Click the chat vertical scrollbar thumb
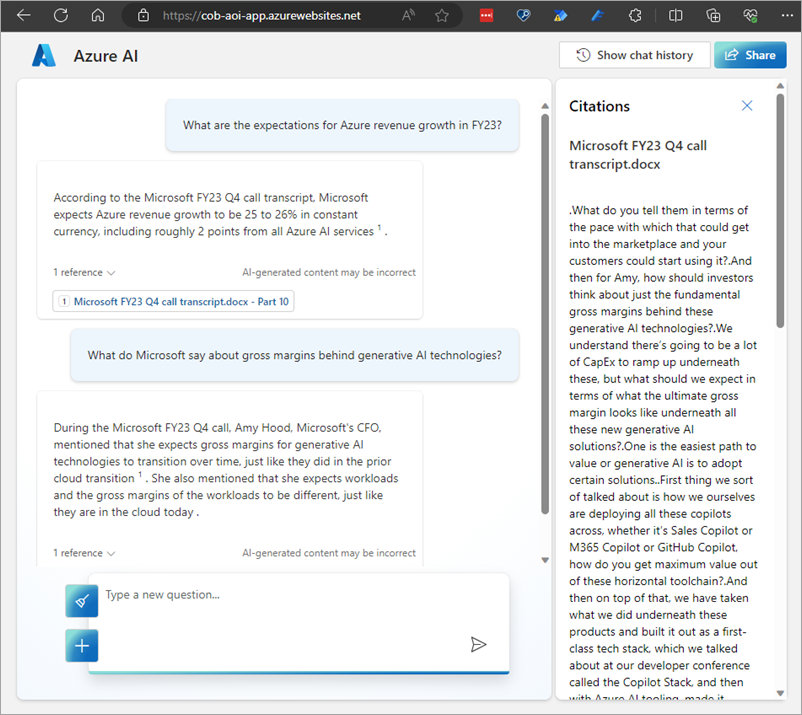The image size is (802, 715). (545, 314)
